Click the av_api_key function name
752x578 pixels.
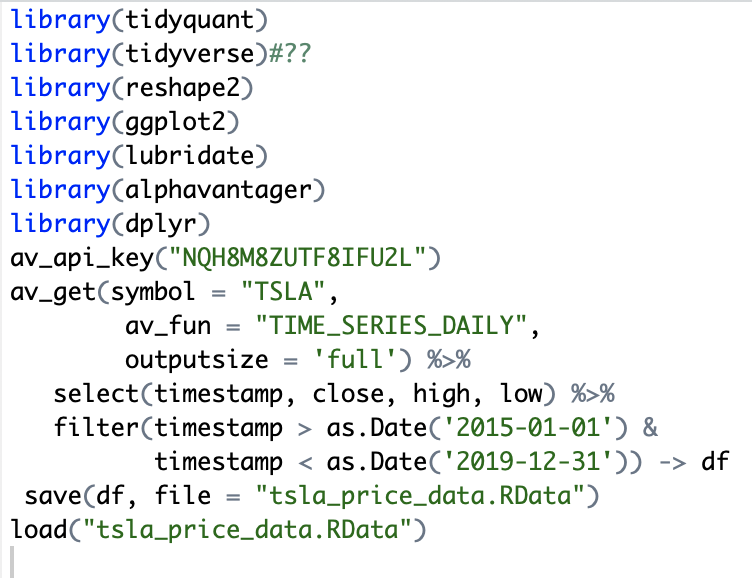pyautogui.click(x=82, y=259)
